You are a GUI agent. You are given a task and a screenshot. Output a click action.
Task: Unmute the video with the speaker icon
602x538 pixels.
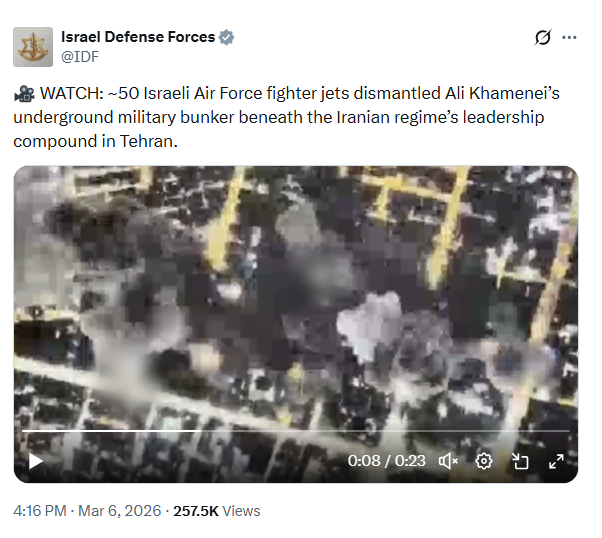tap(448, 461)
